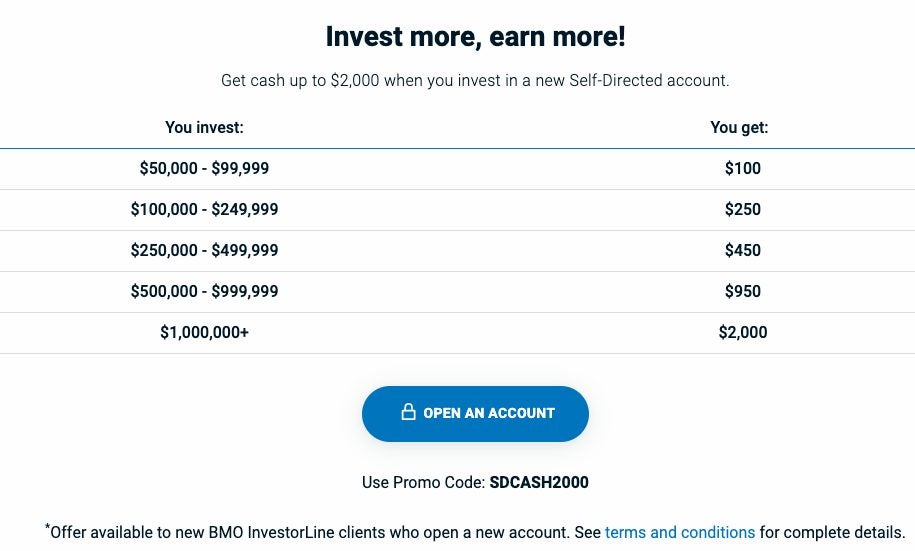
Task: Click the $950 reward amount
Action: point(742,292)
